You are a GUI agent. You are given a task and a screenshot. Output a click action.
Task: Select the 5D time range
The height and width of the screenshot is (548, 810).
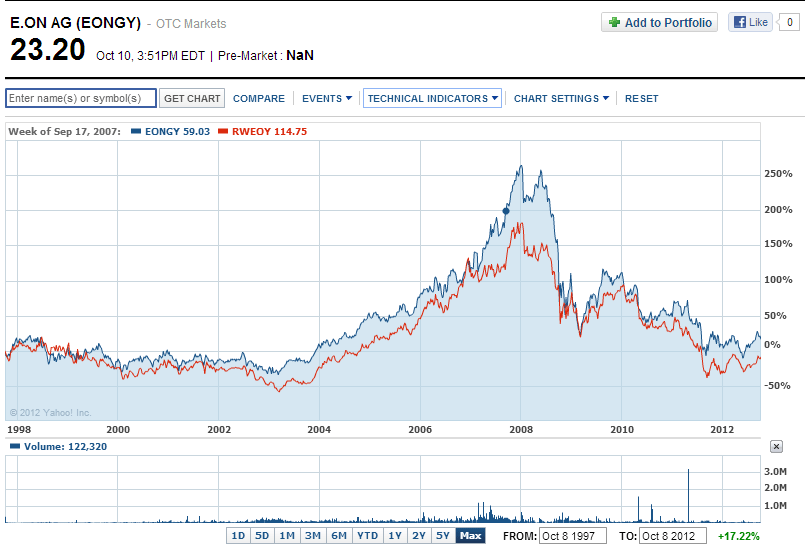(262, 536)
